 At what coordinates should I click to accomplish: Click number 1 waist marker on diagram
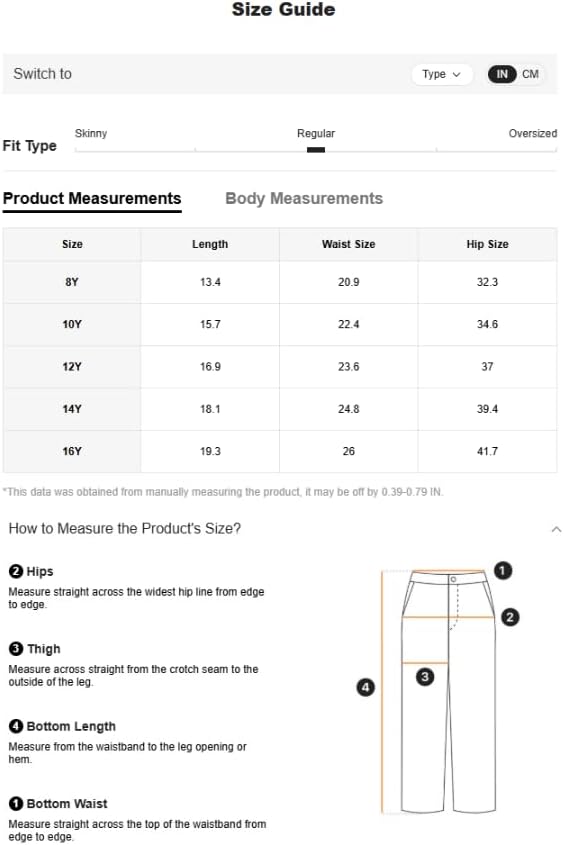click(503, 571)
